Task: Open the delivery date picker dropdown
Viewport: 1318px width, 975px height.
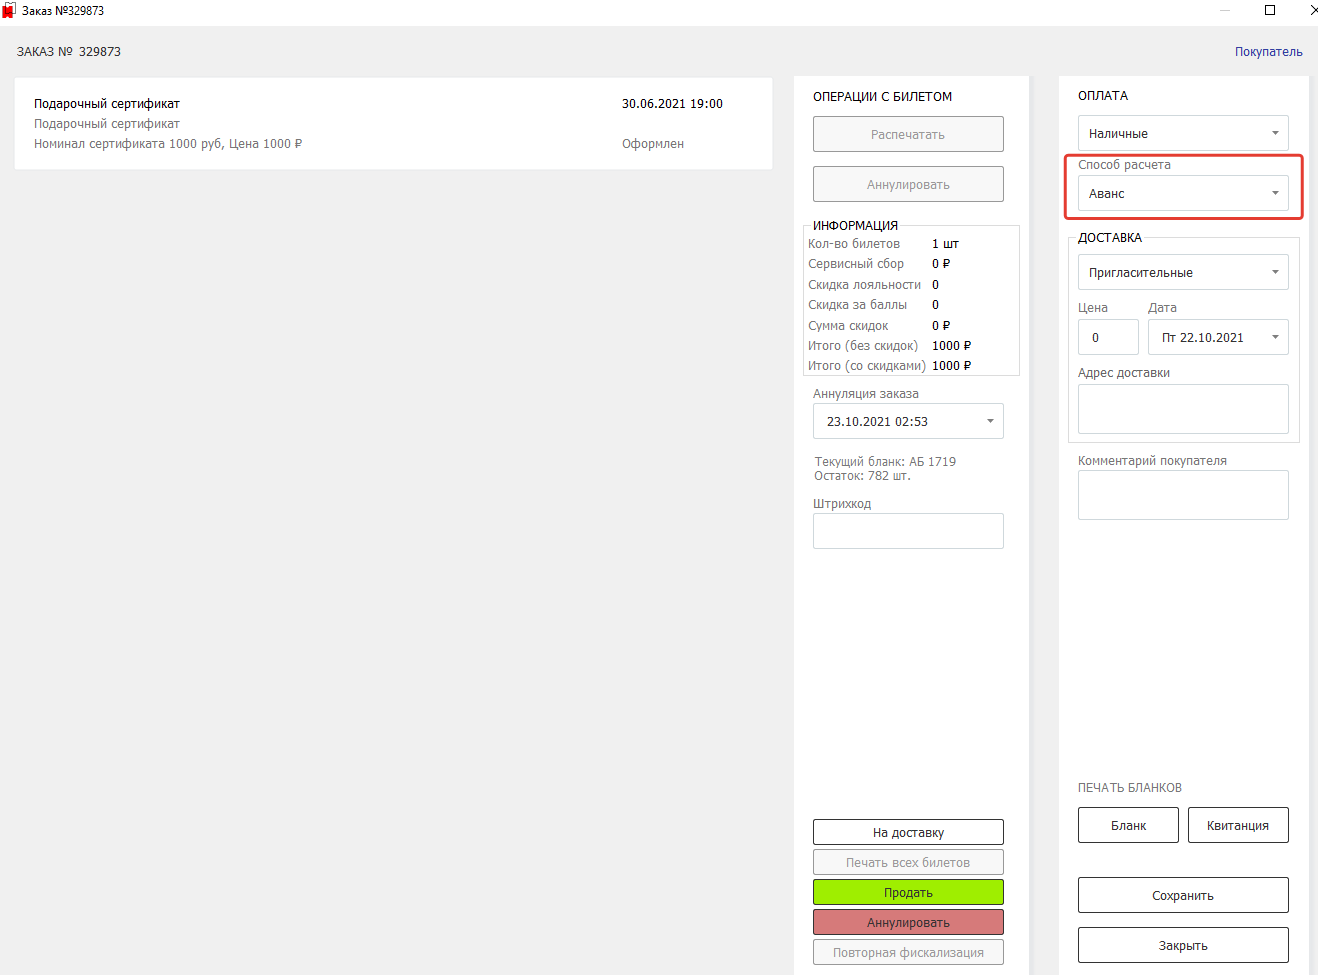Action: (1217, 337)
